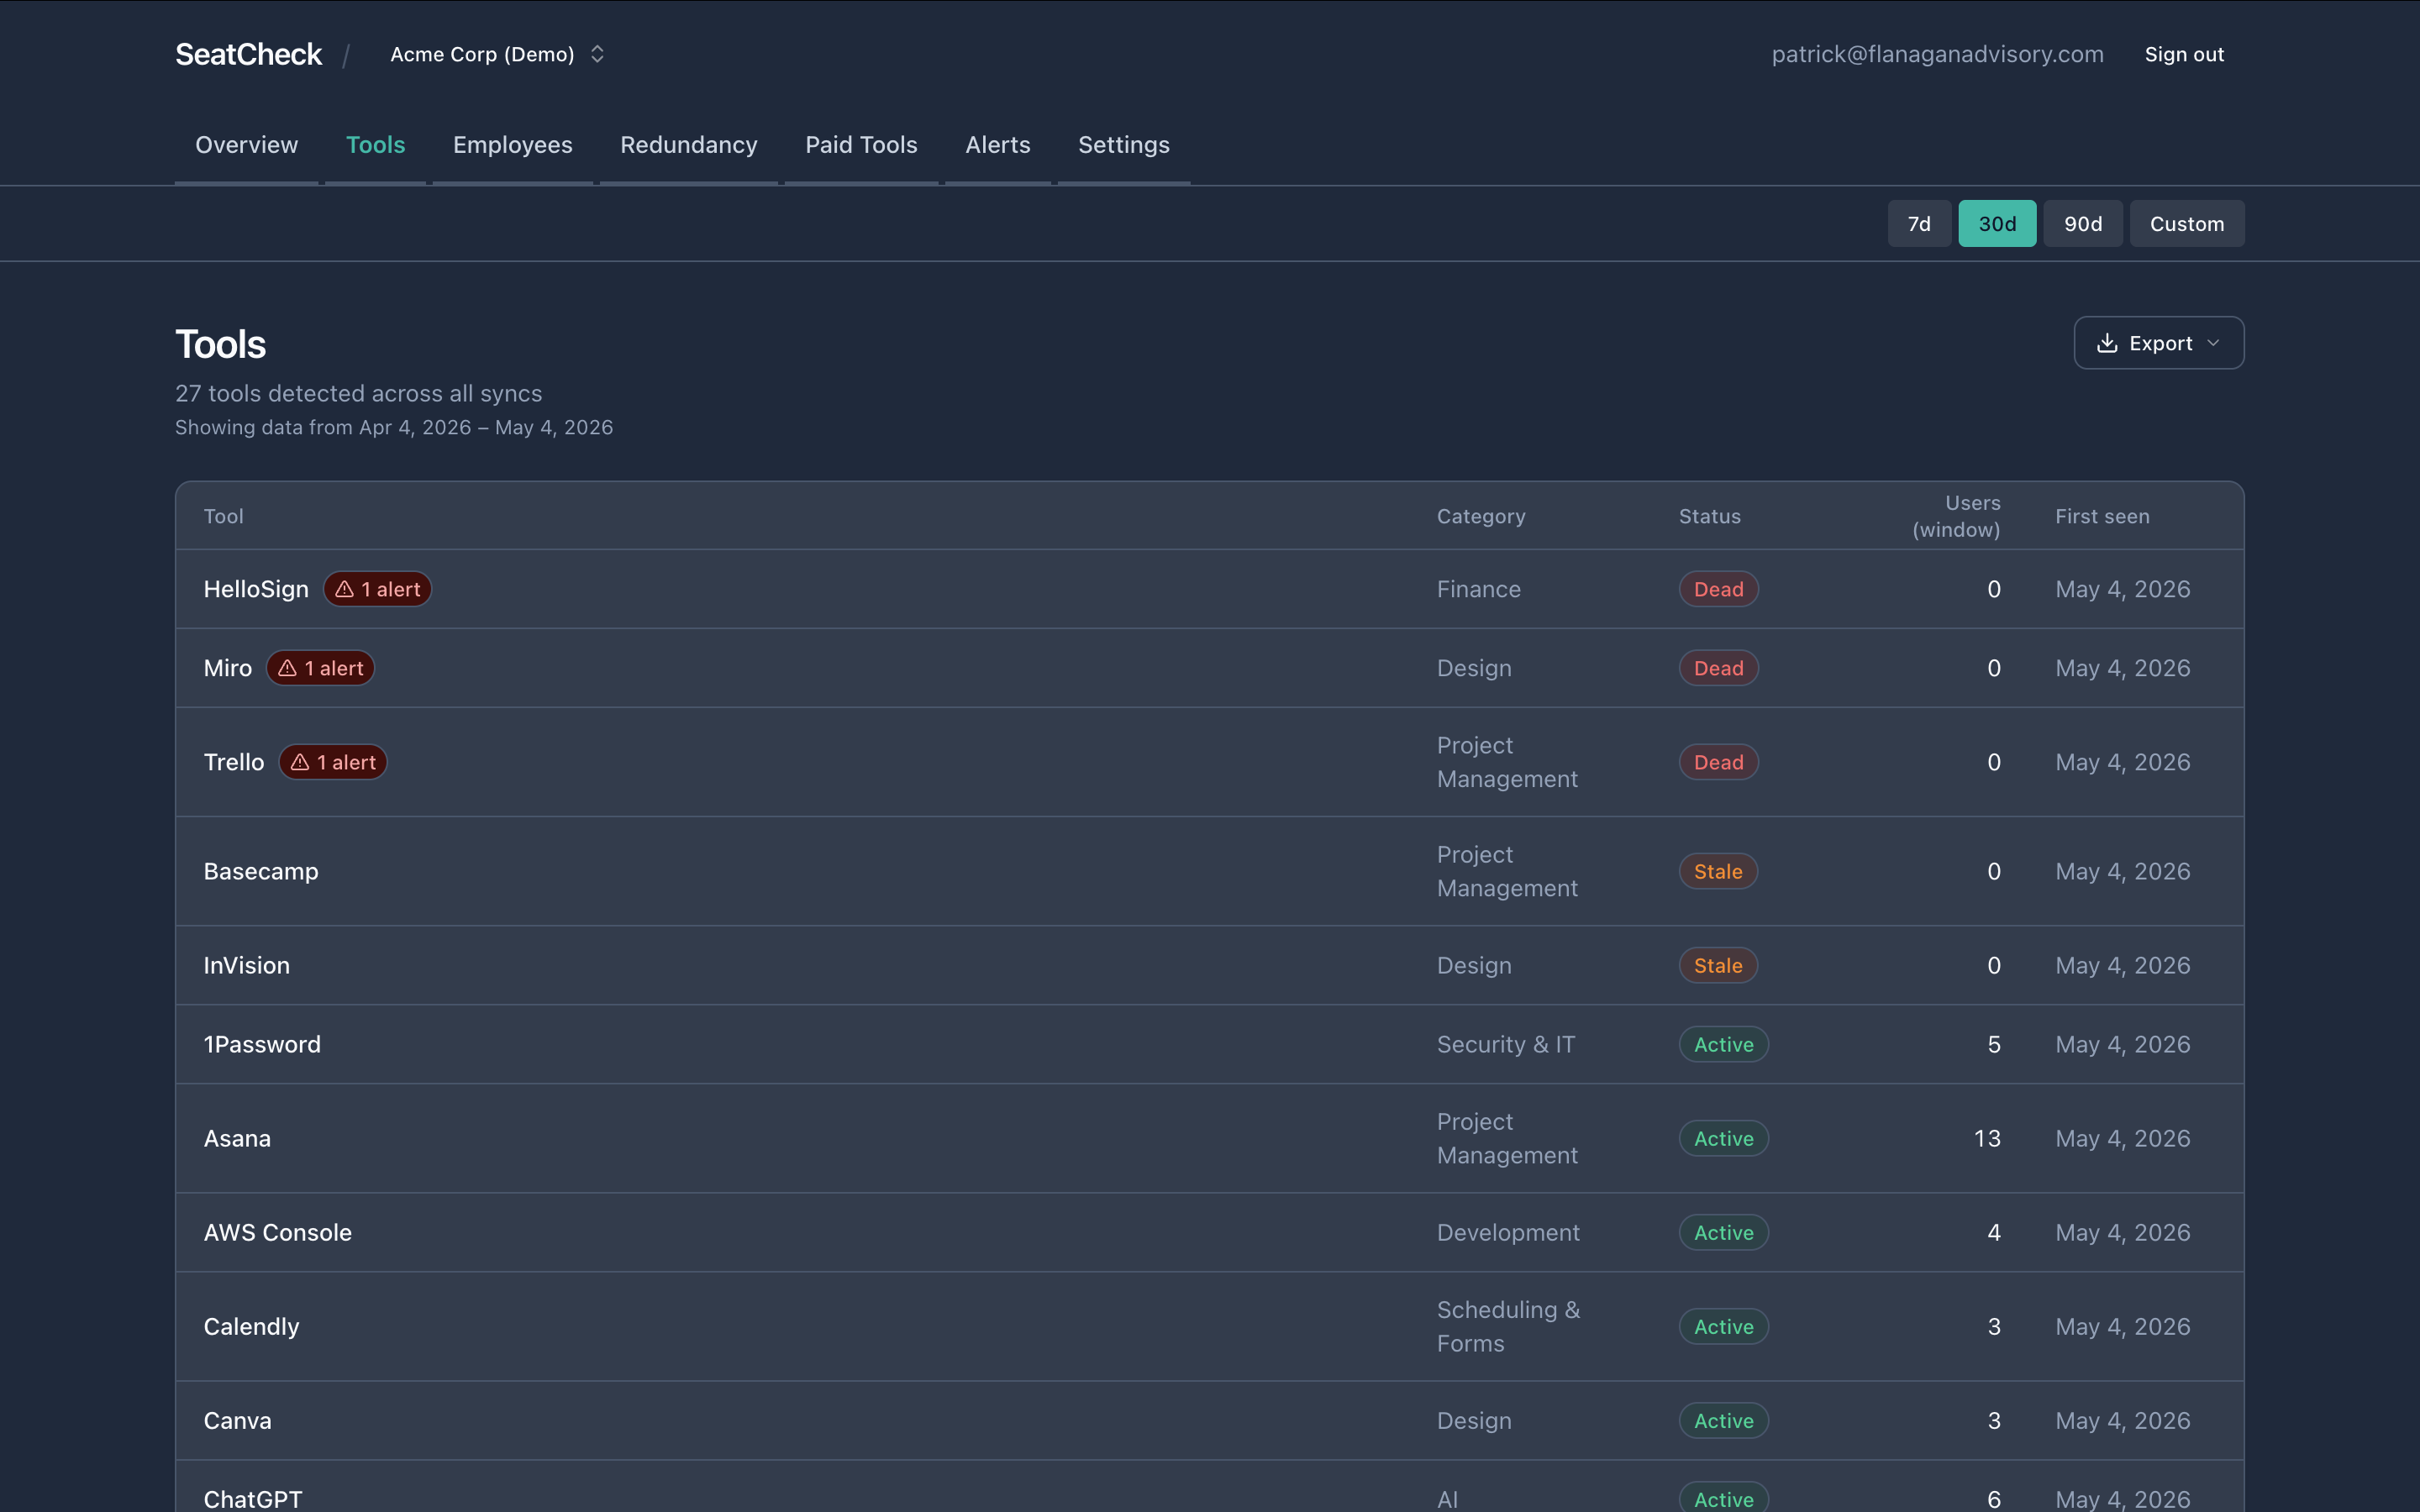Click the SeatCheck logo
The width and height of the screenshot is (2420, 1512).
pyautogui.click(x=248, y=54)
